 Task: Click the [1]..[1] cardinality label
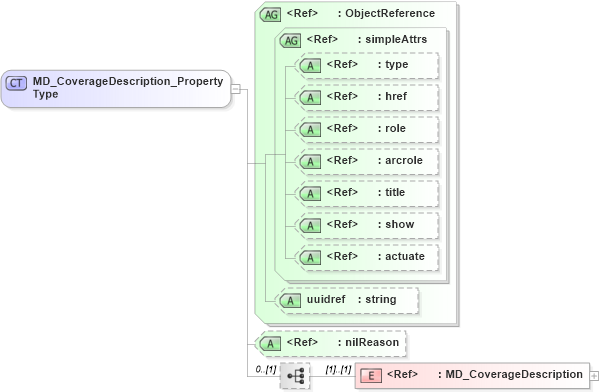pos(338,369)
